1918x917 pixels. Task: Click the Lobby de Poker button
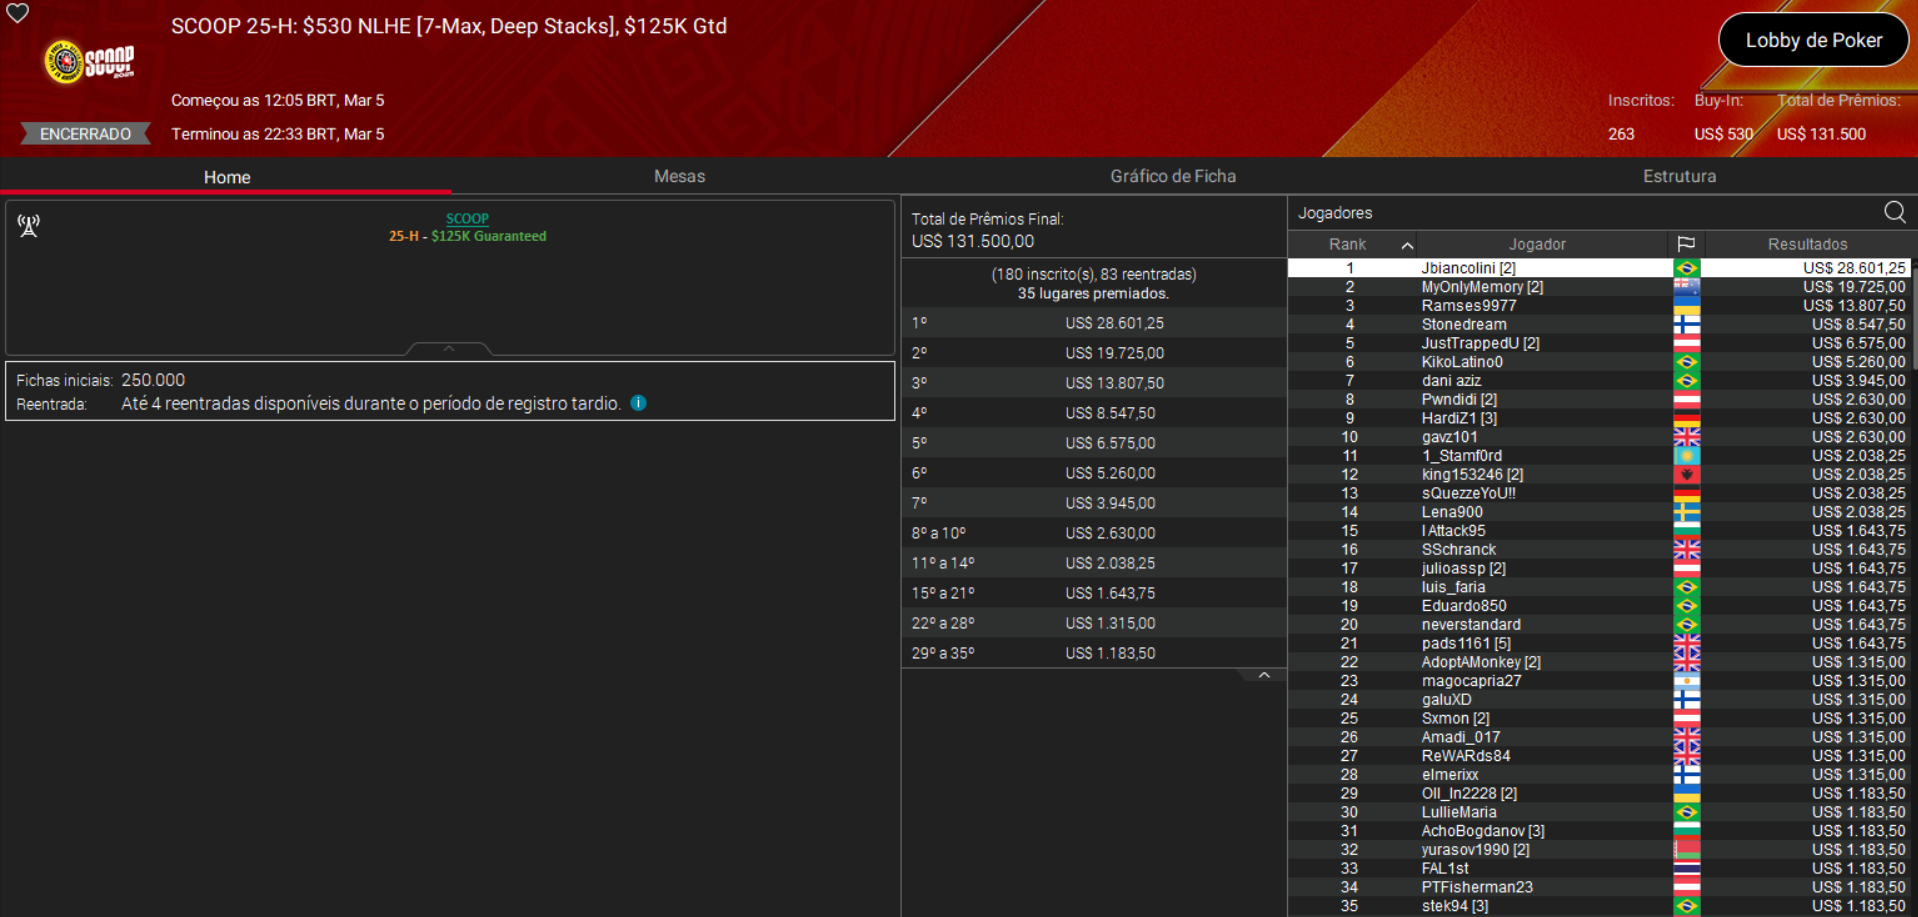(x=1813, y=40)
